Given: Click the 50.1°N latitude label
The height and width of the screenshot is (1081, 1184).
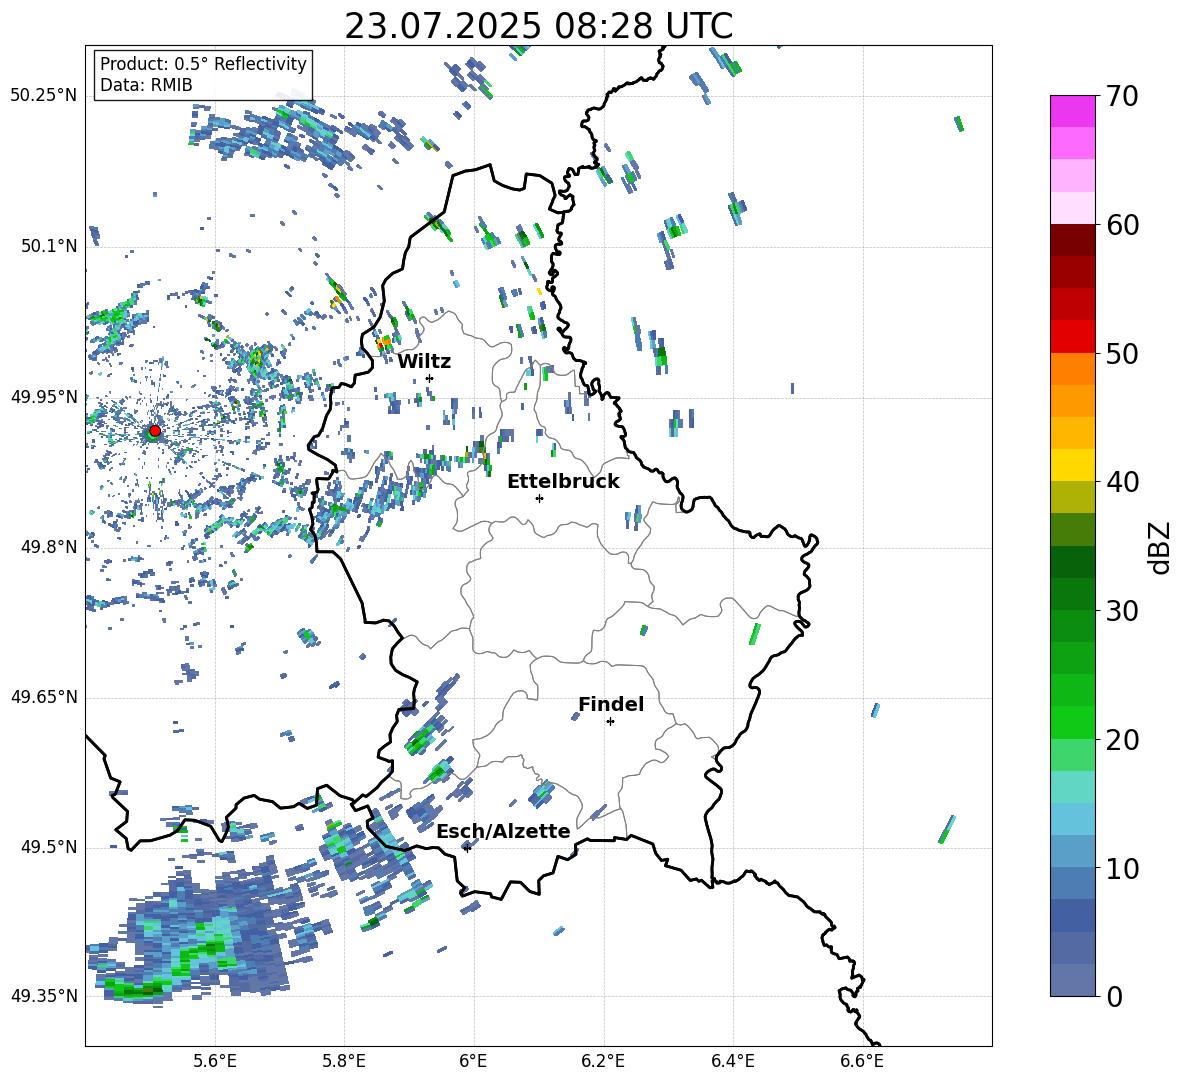Looking at the screenshot, I should [48, 246].
